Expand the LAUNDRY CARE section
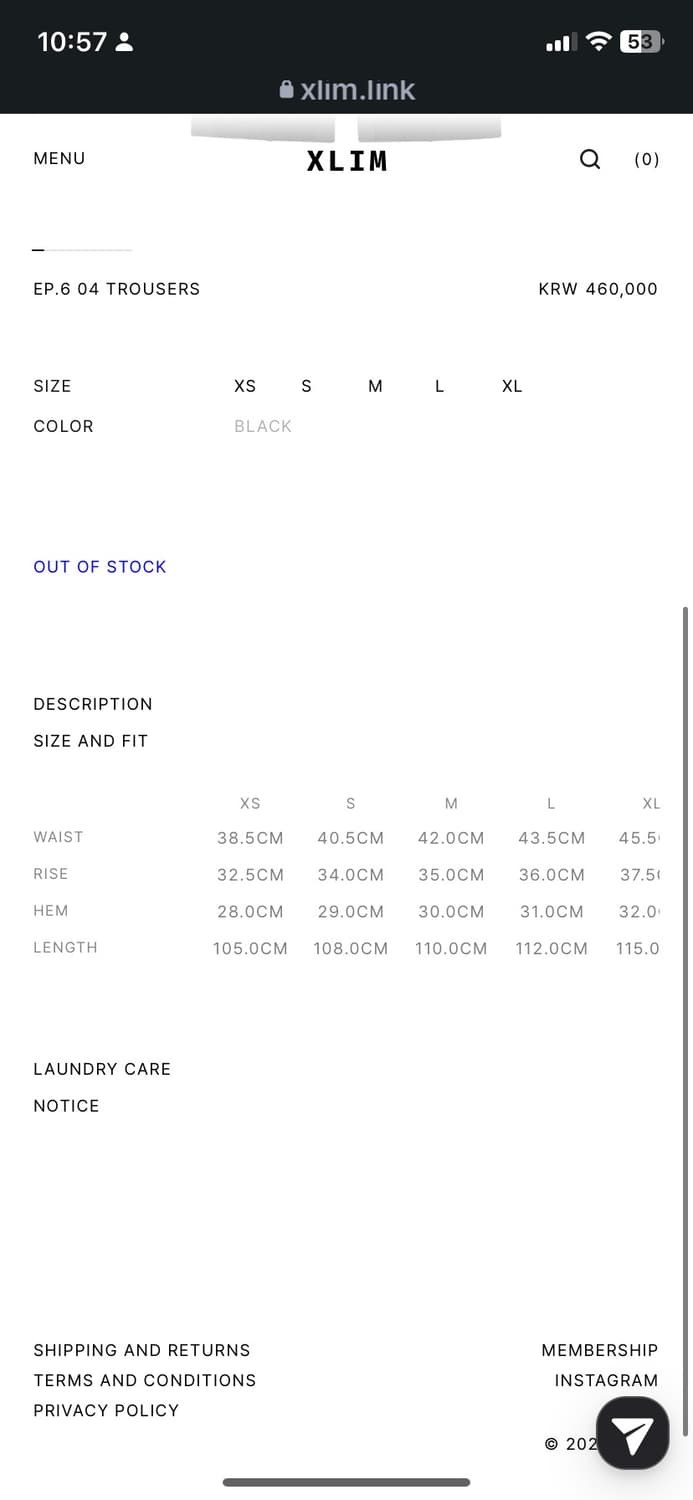Viewport: 693px width, 1500px height. click(x=102, y=1069)
